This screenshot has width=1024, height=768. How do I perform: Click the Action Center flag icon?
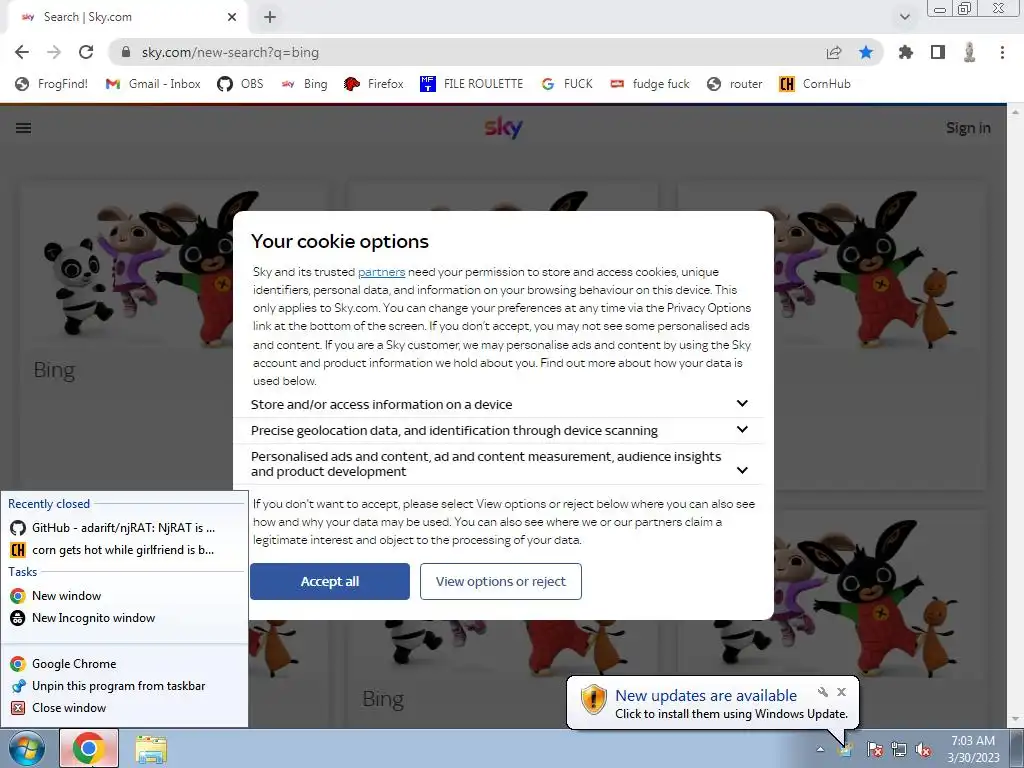[x=874, y=749]
